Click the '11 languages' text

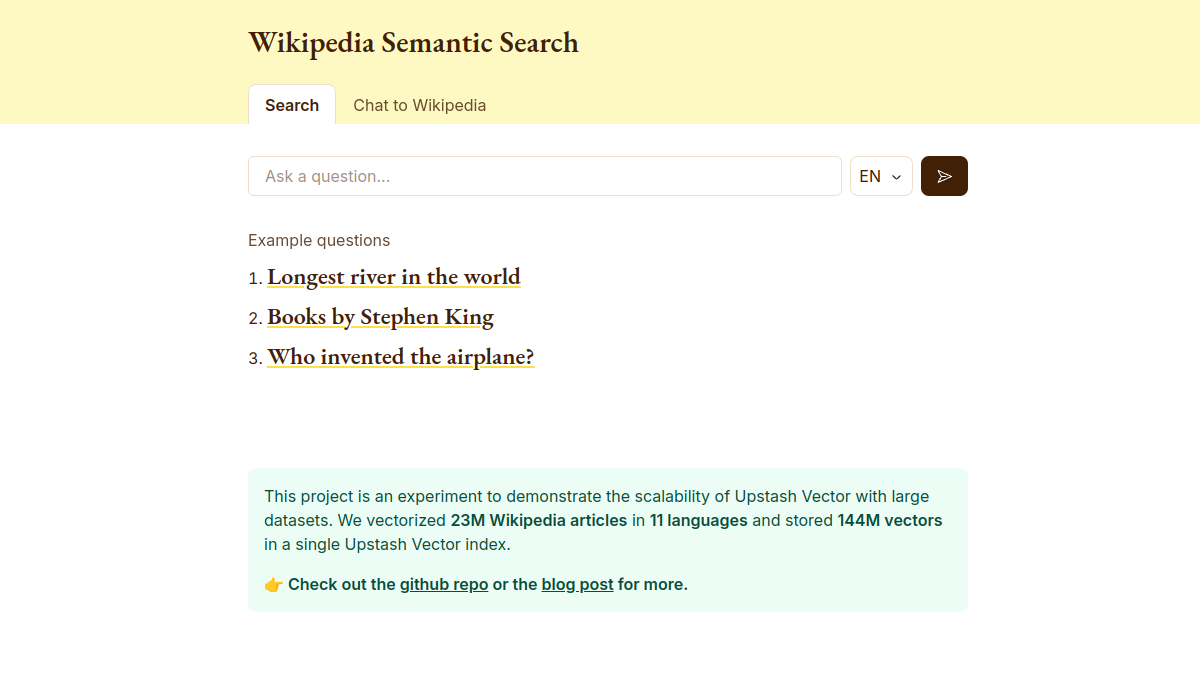699,520
